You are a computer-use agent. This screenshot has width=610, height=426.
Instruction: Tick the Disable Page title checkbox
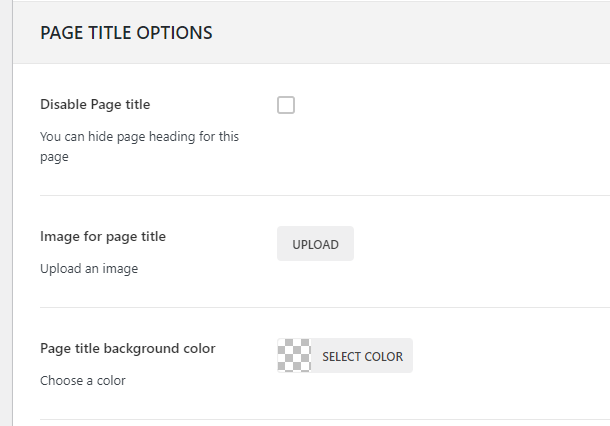286,105
